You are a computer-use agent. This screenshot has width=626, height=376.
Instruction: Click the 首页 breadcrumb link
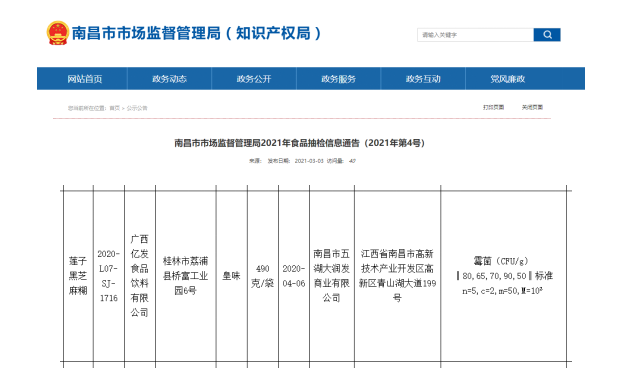(x=115, y=108)
